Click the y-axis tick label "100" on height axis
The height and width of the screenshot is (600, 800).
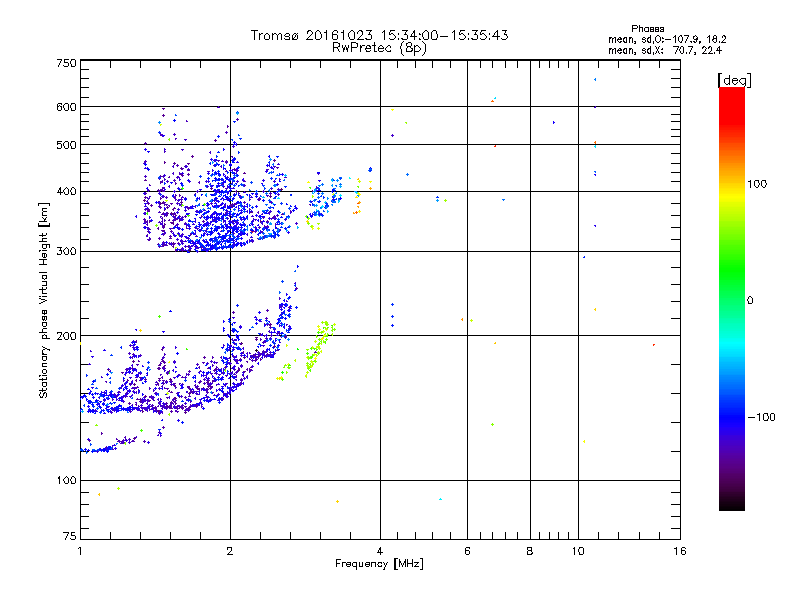tap(66, 481)
